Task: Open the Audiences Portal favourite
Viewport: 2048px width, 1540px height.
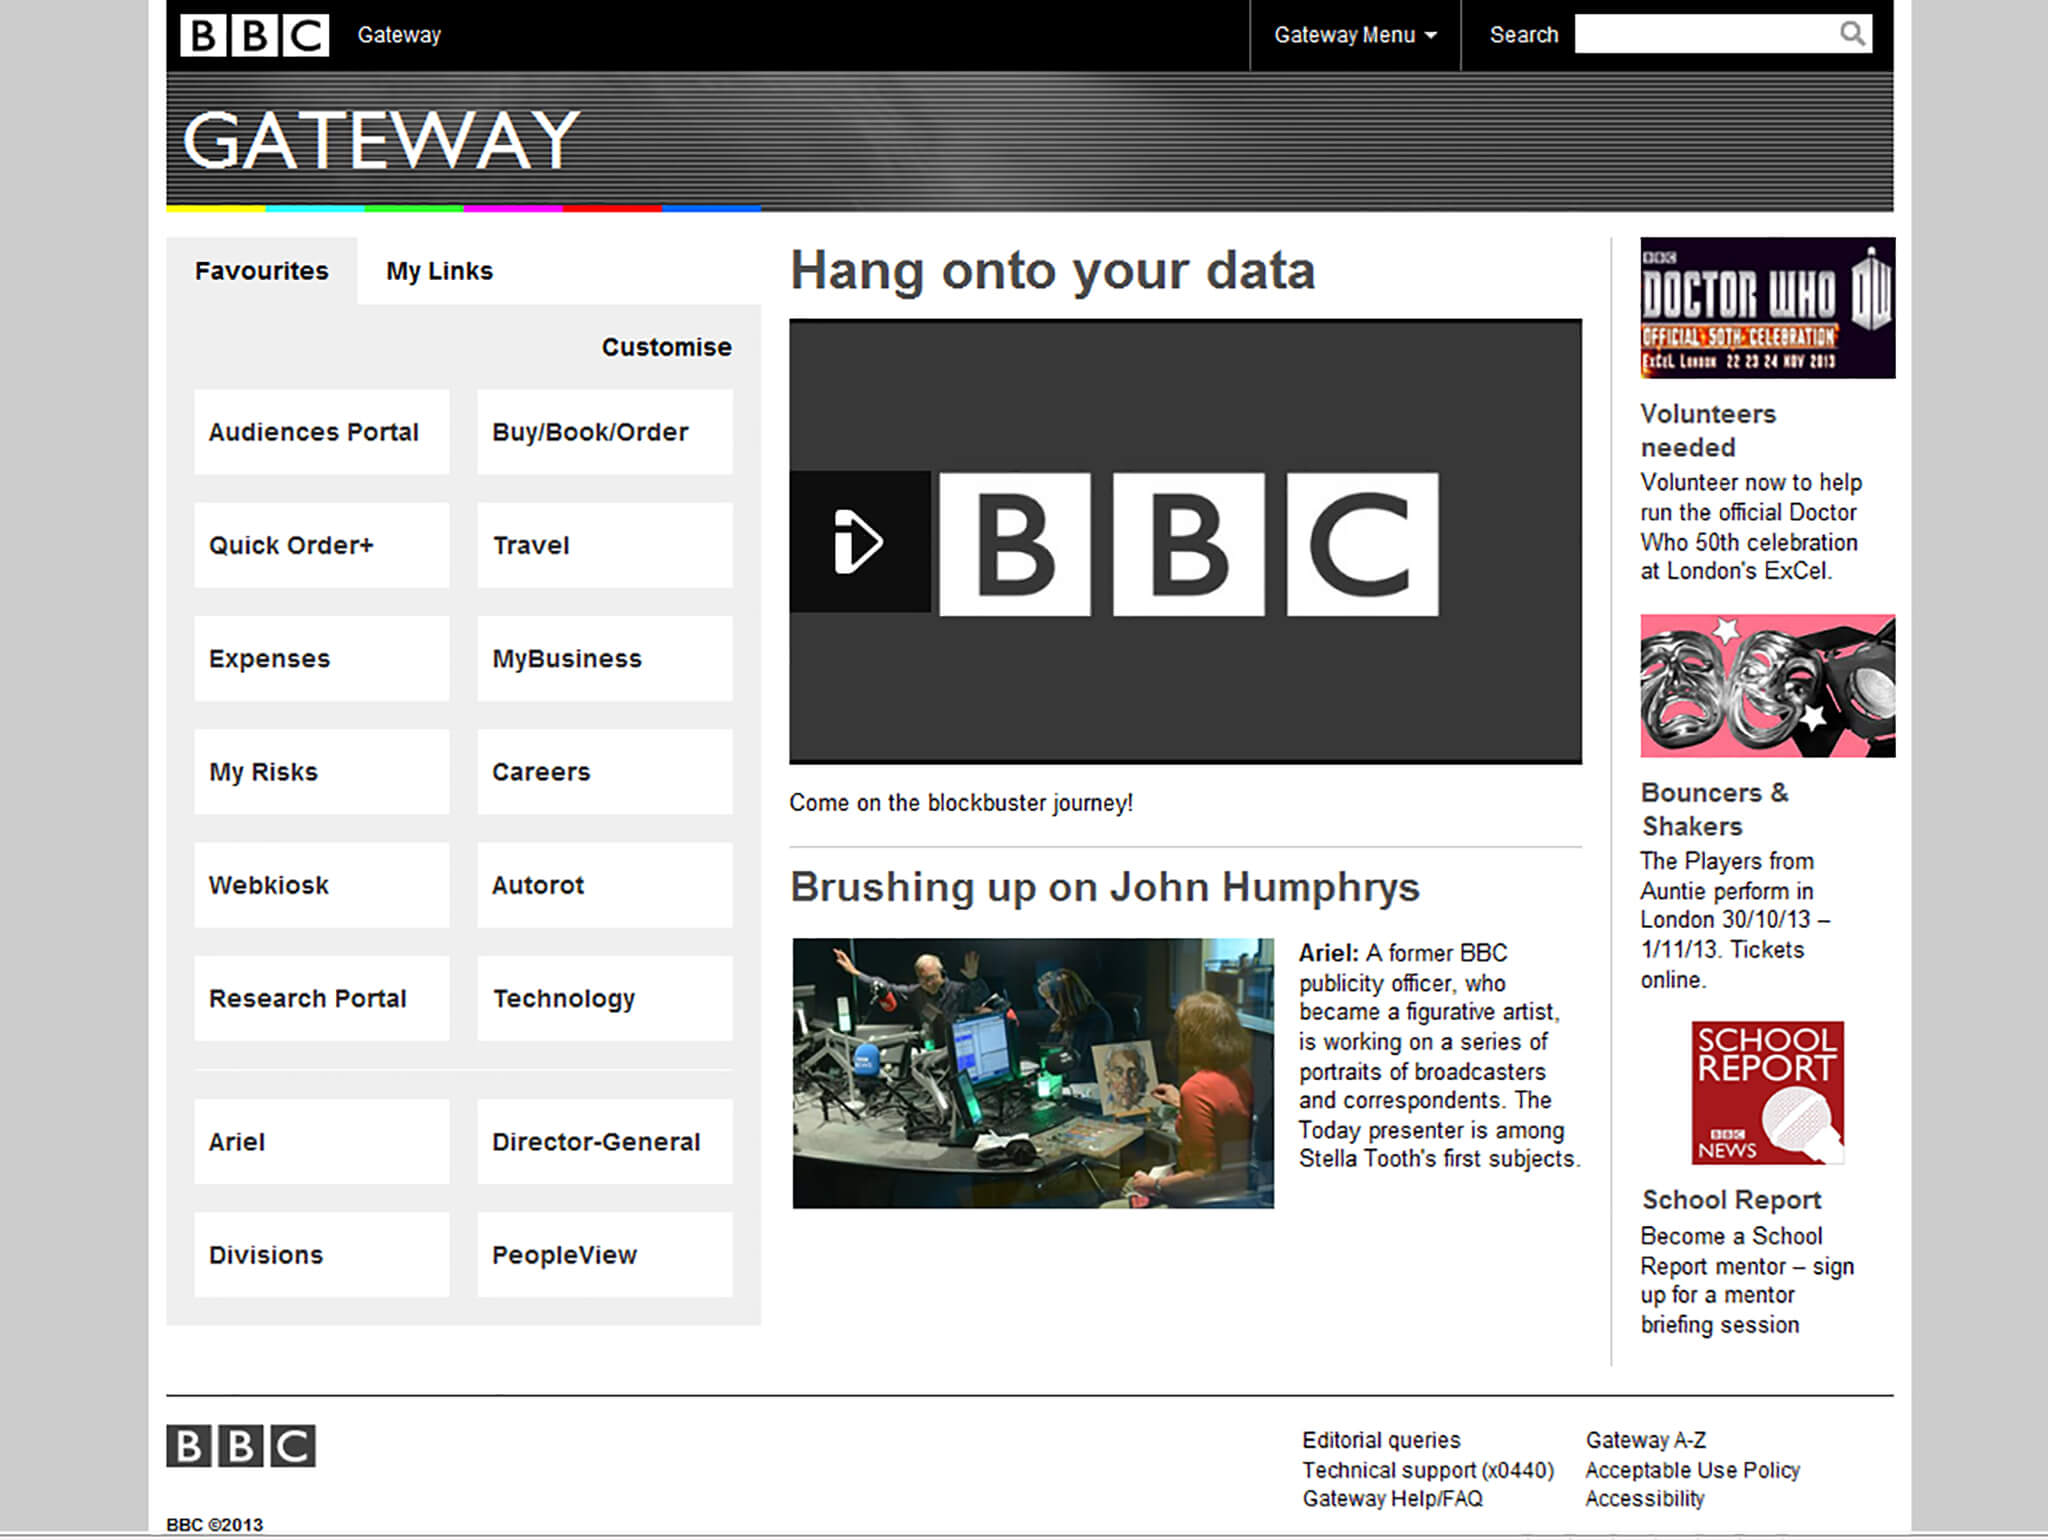Action: 322,432
